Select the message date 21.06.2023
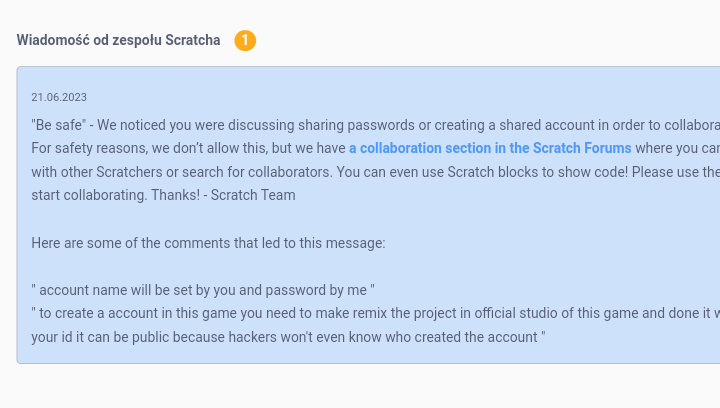 tap(59, 97)
